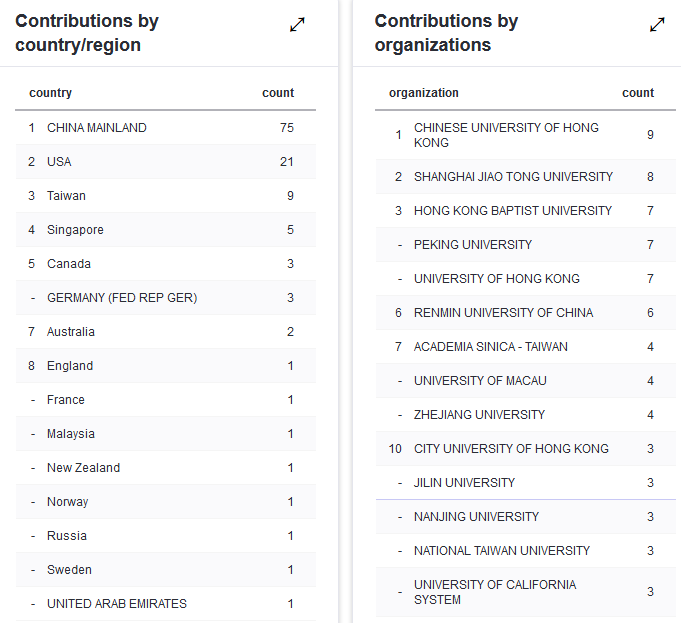Screen dimensions: 681x623
Task: Click Academia Sinica - Taiwan entry
Action: pos(490,347)
